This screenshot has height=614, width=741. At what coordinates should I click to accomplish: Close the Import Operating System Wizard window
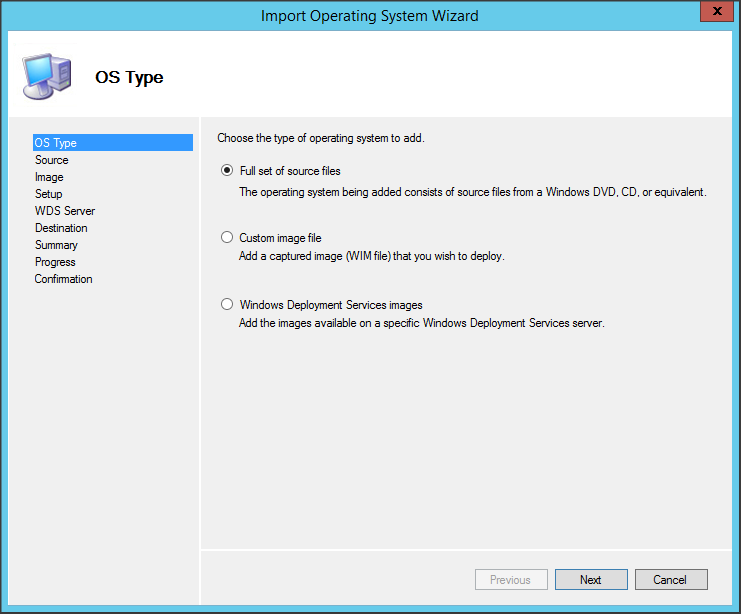point(712,13)
